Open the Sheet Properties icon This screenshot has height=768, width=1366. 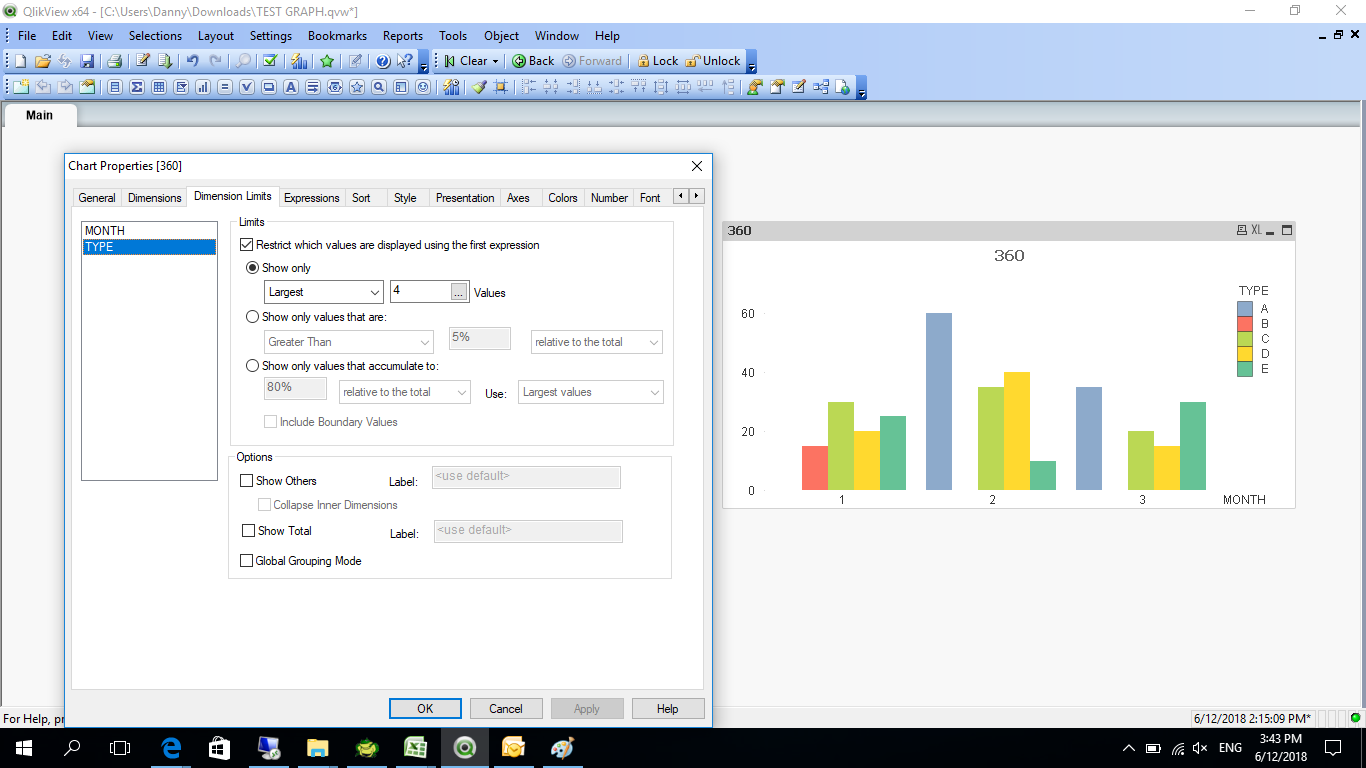tap(87, 87)
